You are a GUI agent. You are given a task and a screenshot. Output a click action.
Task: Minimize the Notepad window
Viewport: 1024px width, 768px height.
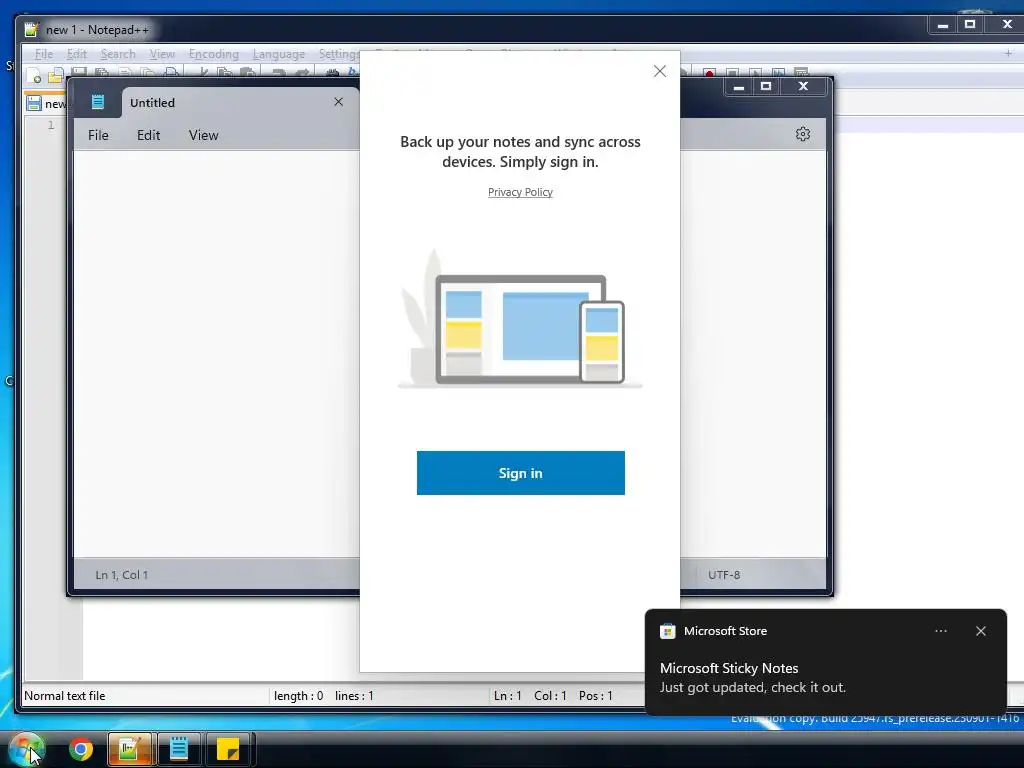click(739, 87)
